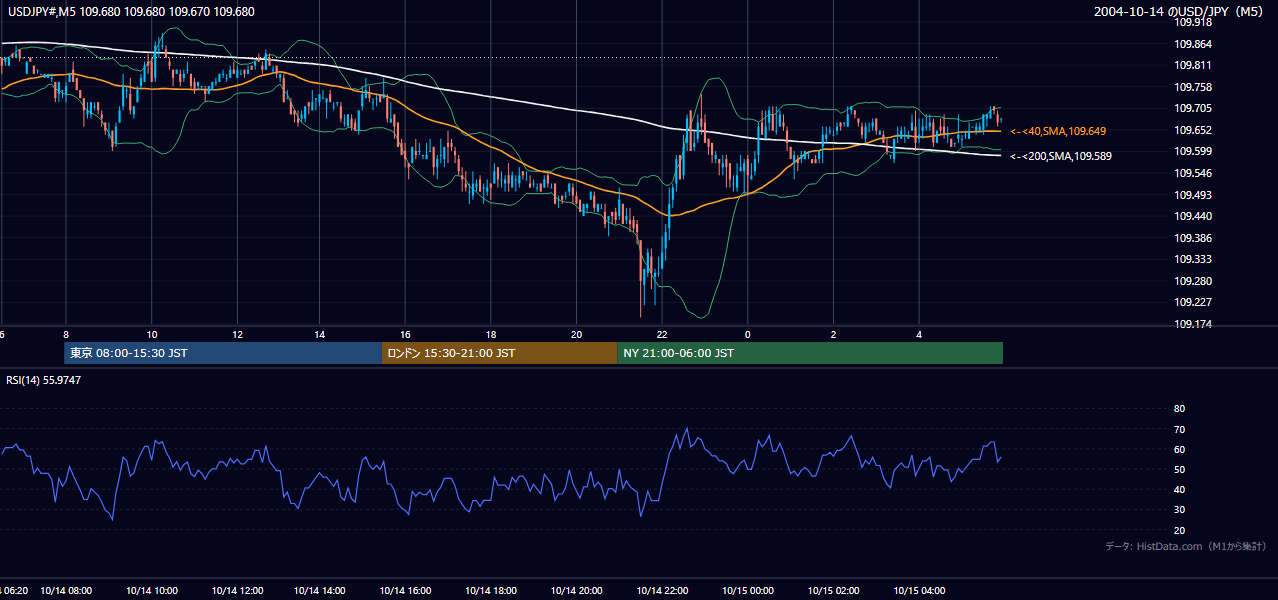Click price axis label 109.811
Image resolution: width=1278 pixels, height=600 pixels.
pyautogui.click(x=1193, y=65)
